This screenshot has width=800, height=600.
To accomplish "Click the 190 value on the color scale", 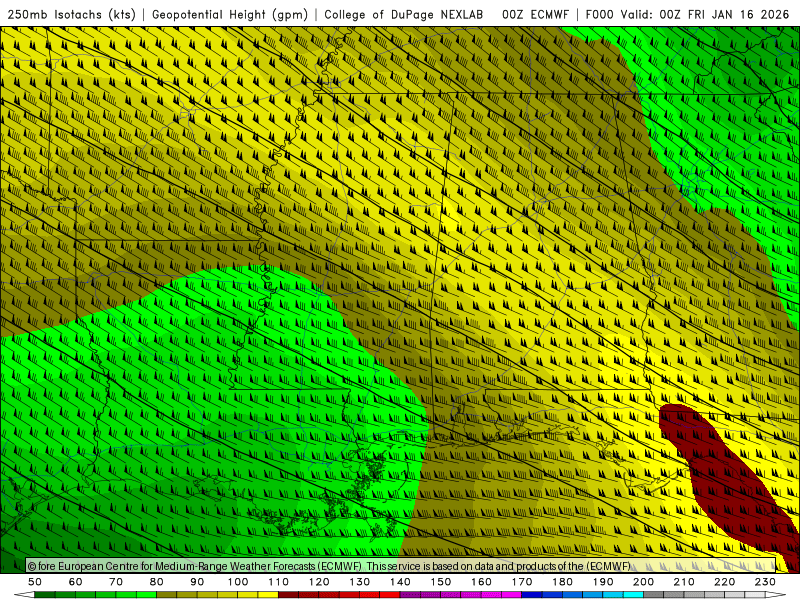I will 603,582.
